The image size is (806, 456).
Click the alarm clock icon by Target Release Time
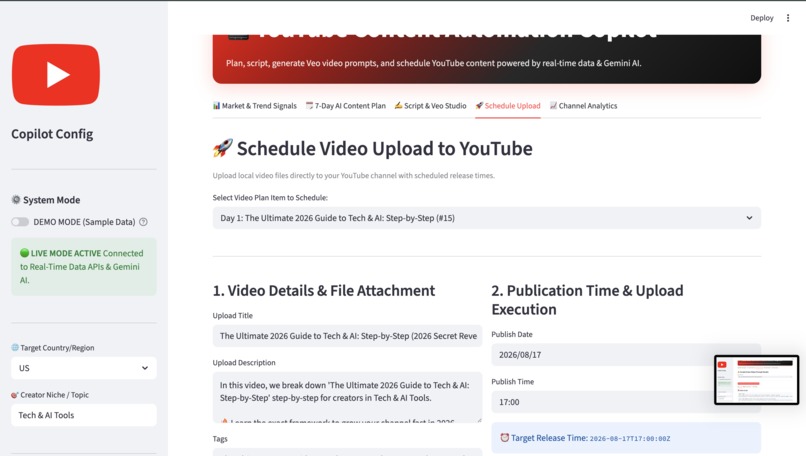tap(504, 437)
